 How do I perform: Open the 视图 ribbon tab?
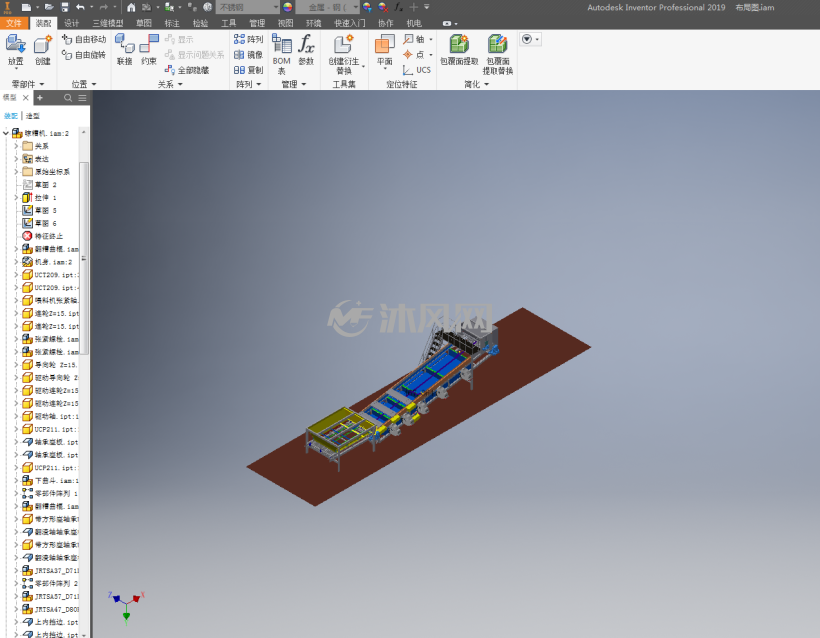pos(285,23)
